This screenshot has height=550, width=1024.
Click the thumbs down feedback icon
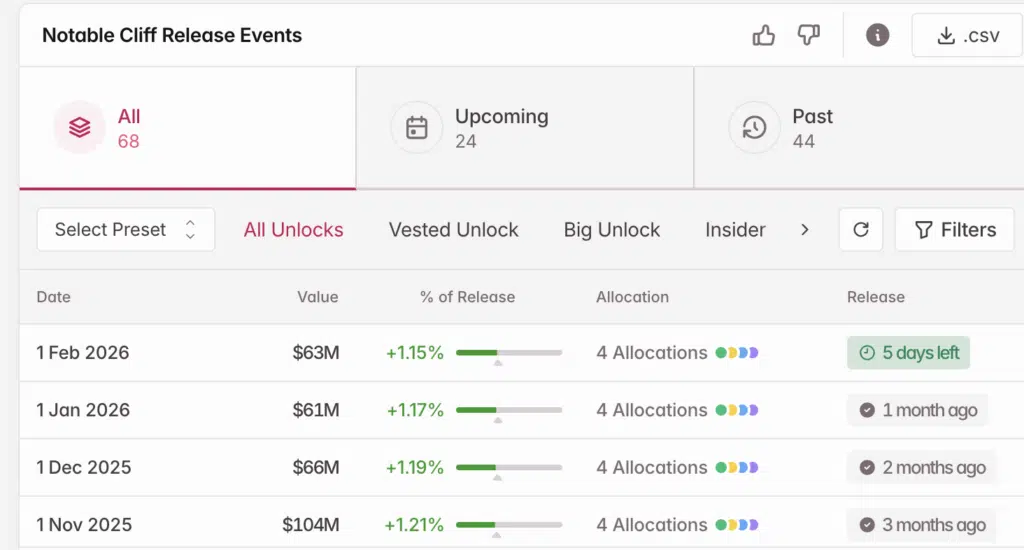coord(808,36)
